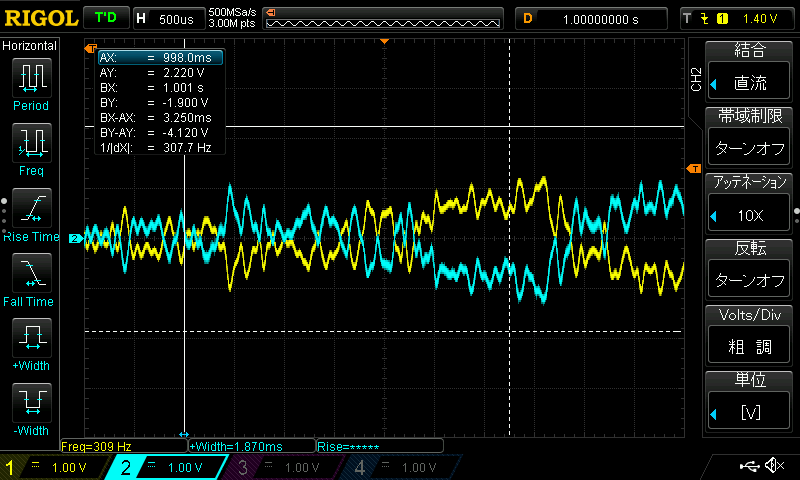This screenshot has width=800, height=480.
Task: Select channel 3 tab at bottom
Action: [x=286, y=467]
